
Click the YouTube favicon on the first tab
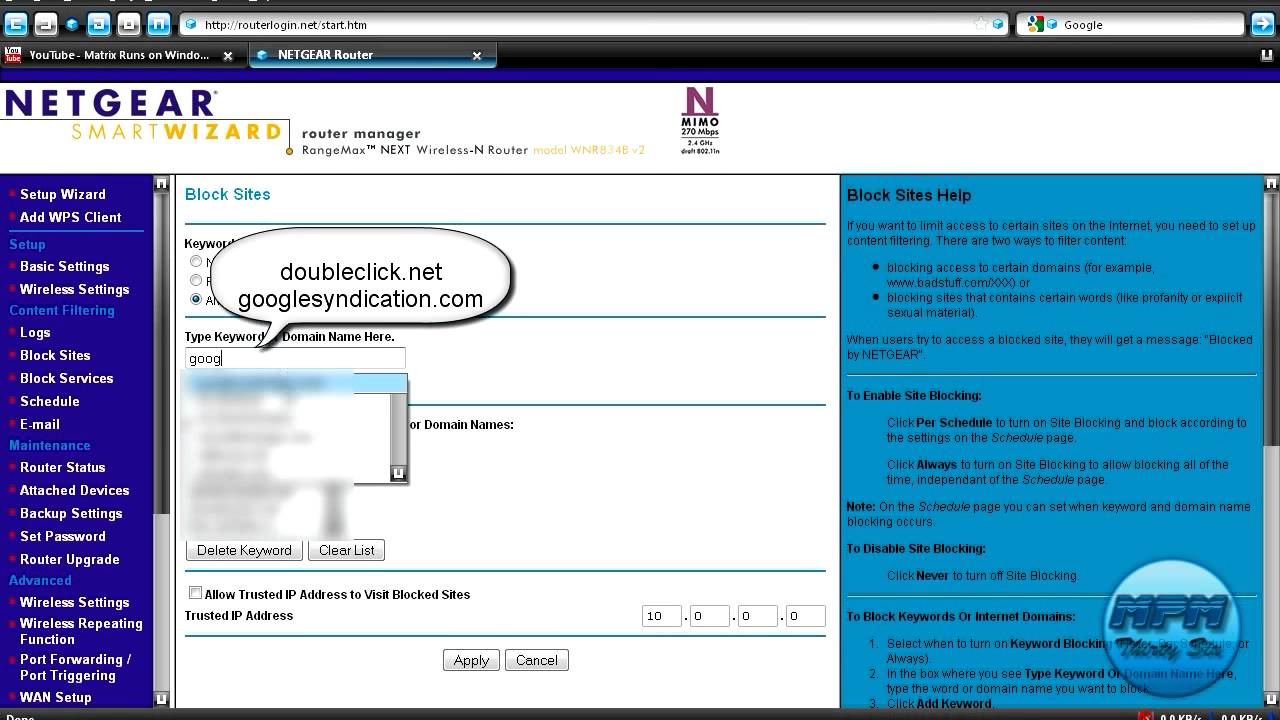pyautogui.click(x=13, y=55)
